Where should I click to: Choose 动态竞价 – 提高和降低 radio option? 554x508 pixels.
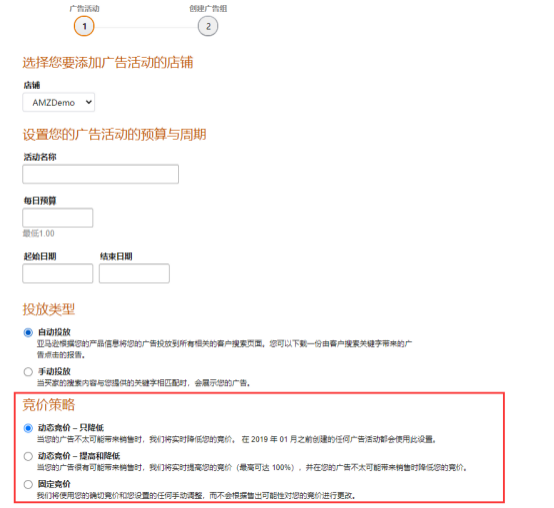pyautogui.click(x=28, y=456)
